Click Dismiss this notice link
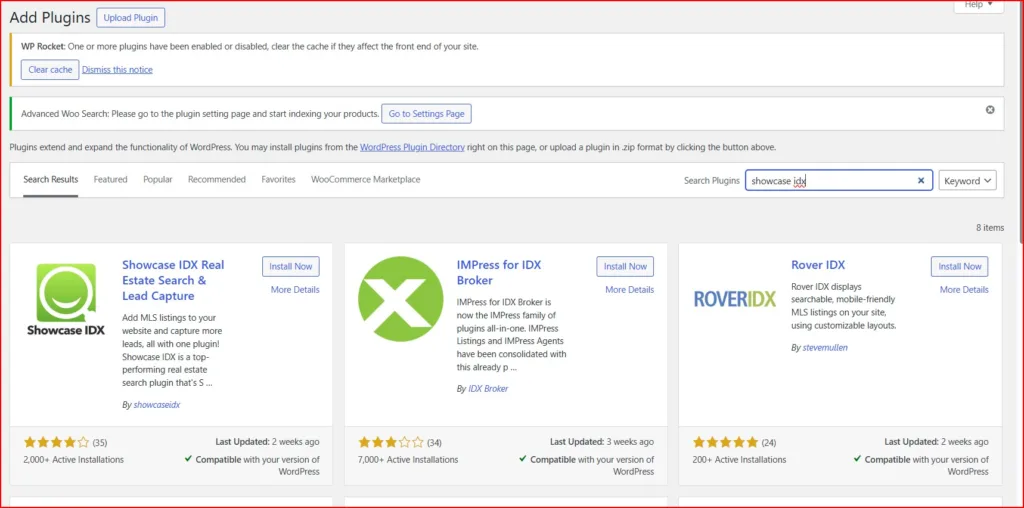 [118, 70]
